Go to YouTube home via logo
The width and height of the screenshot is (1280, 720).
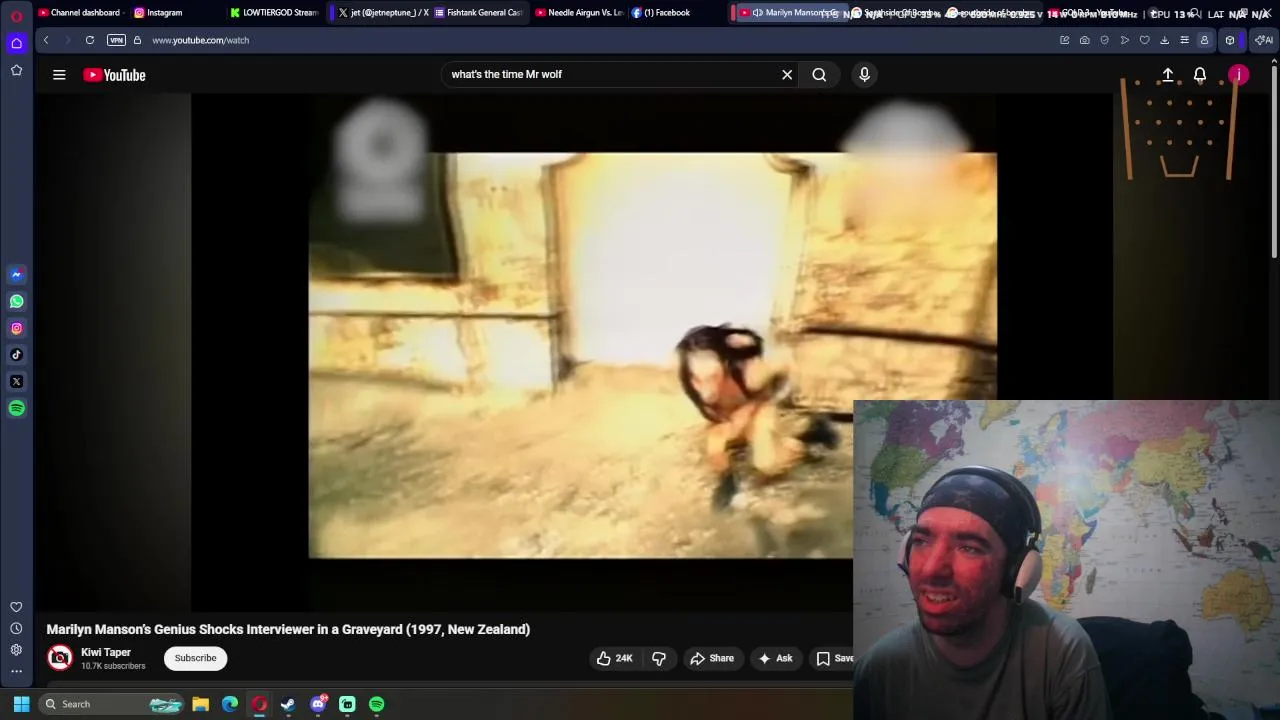click(x=114, y=75)
